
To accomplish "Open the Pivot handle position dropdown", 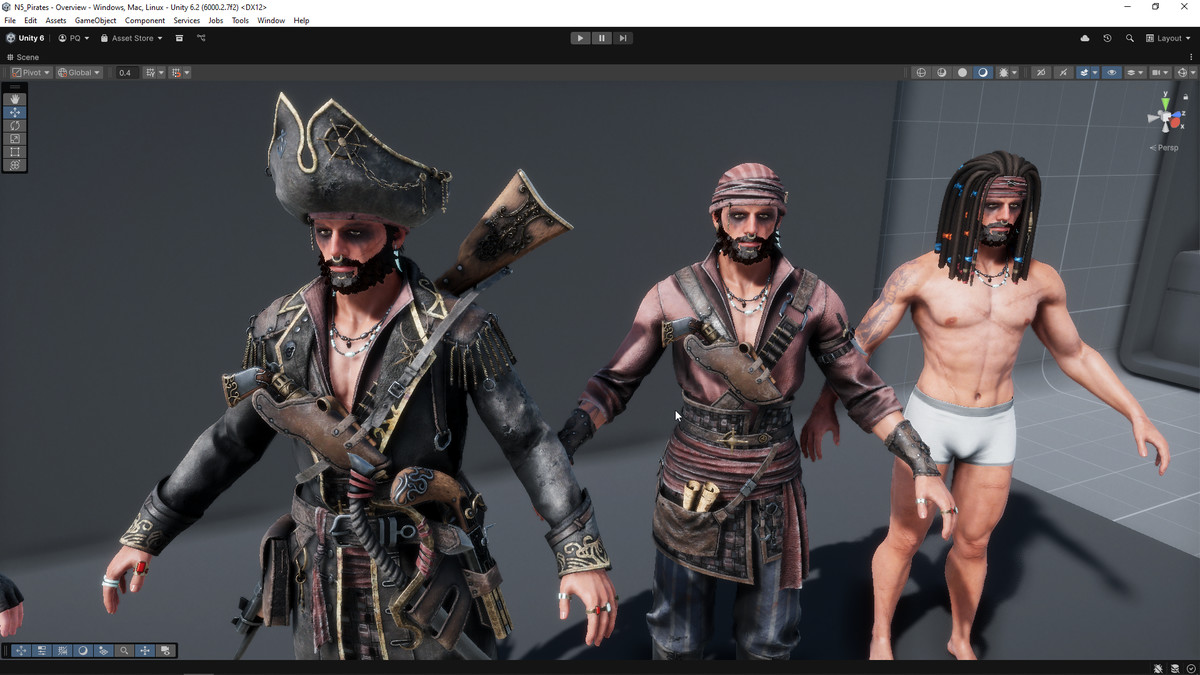I will click(31, 73).
